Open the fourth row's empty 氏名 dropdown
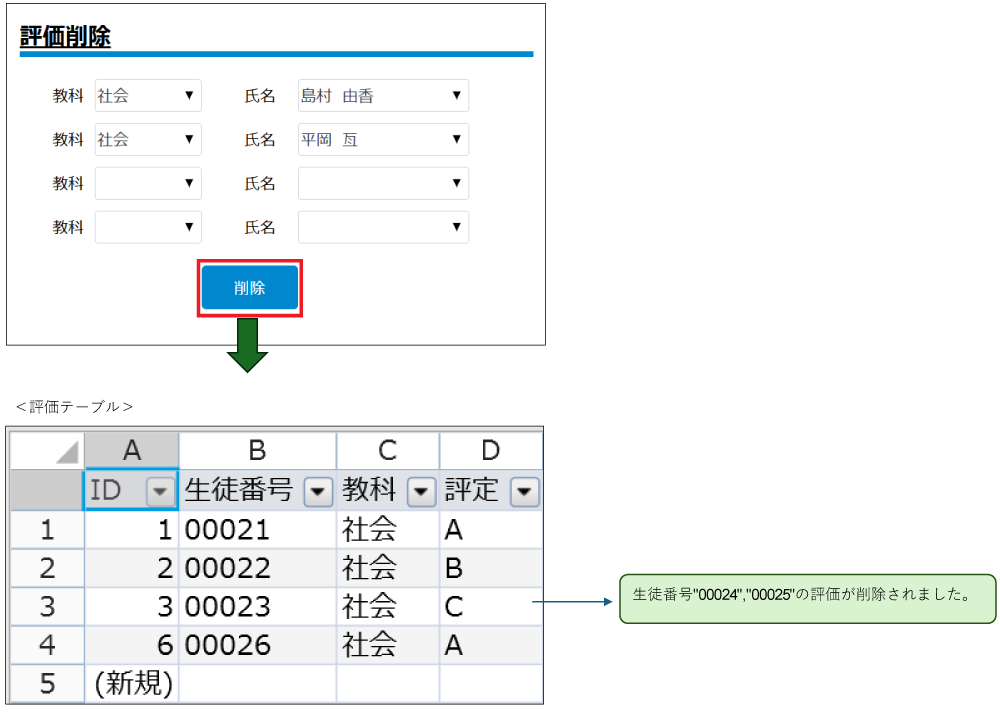The width and height of the screenshot is (1000, 714). click(383, 227)
